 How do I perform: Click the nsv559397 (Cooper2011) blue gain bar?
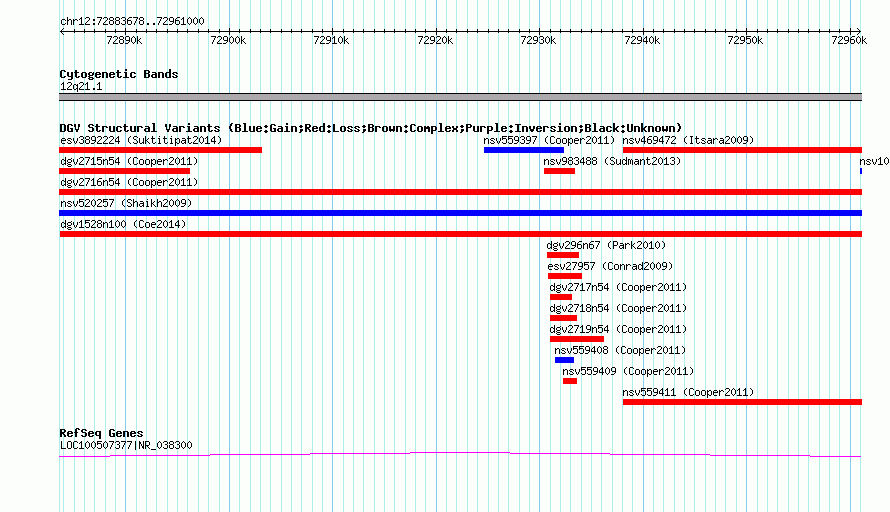pos(524,150)
